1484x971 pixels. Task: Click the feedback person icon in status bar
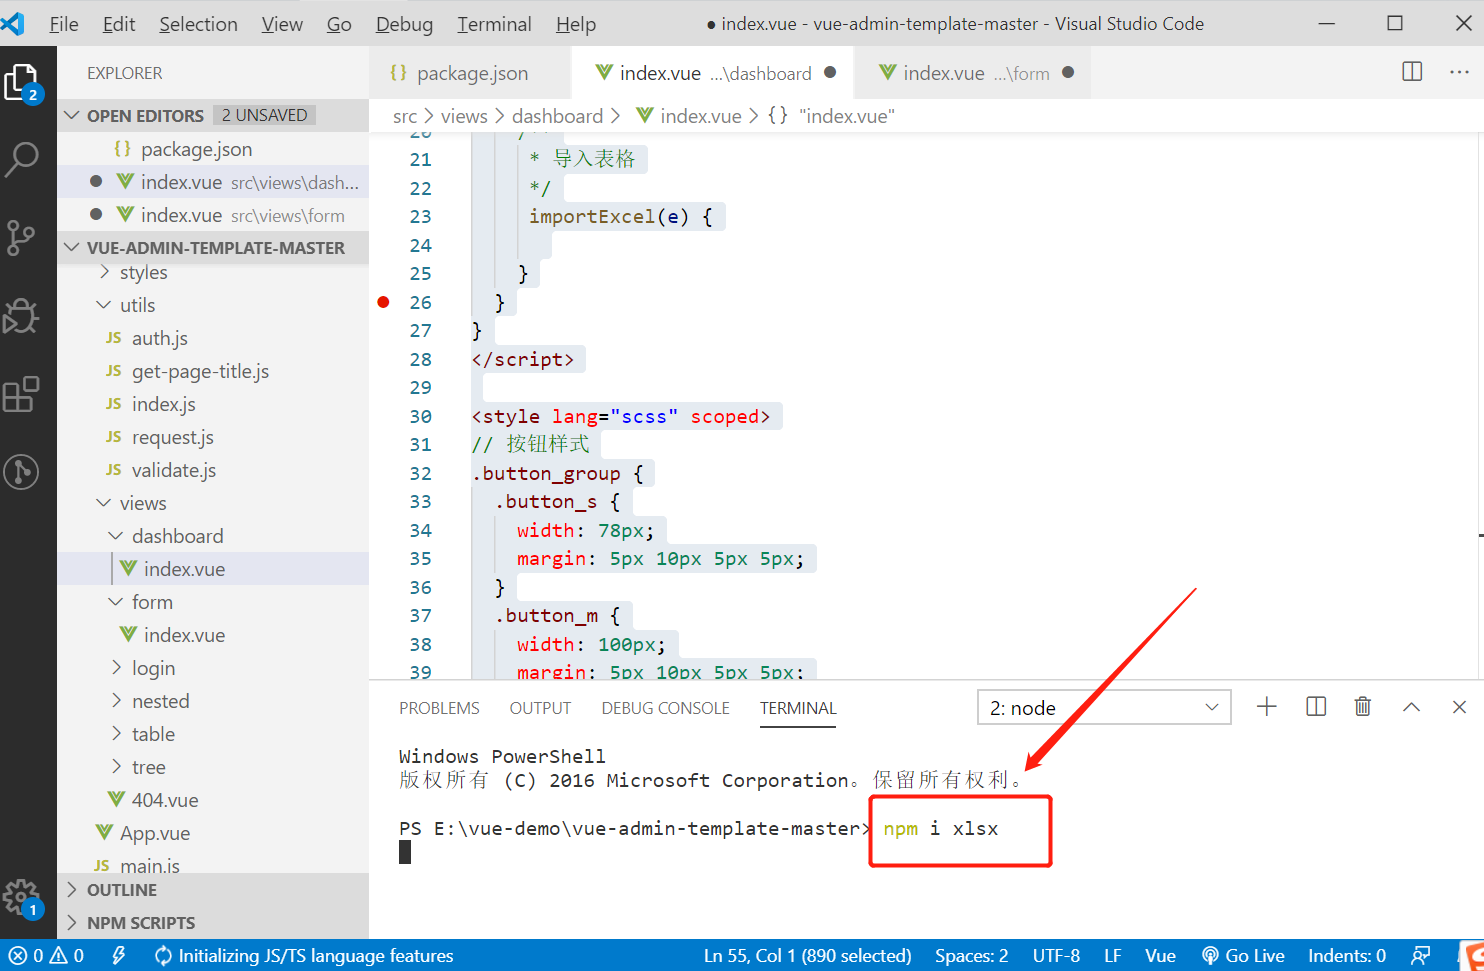1420,956
